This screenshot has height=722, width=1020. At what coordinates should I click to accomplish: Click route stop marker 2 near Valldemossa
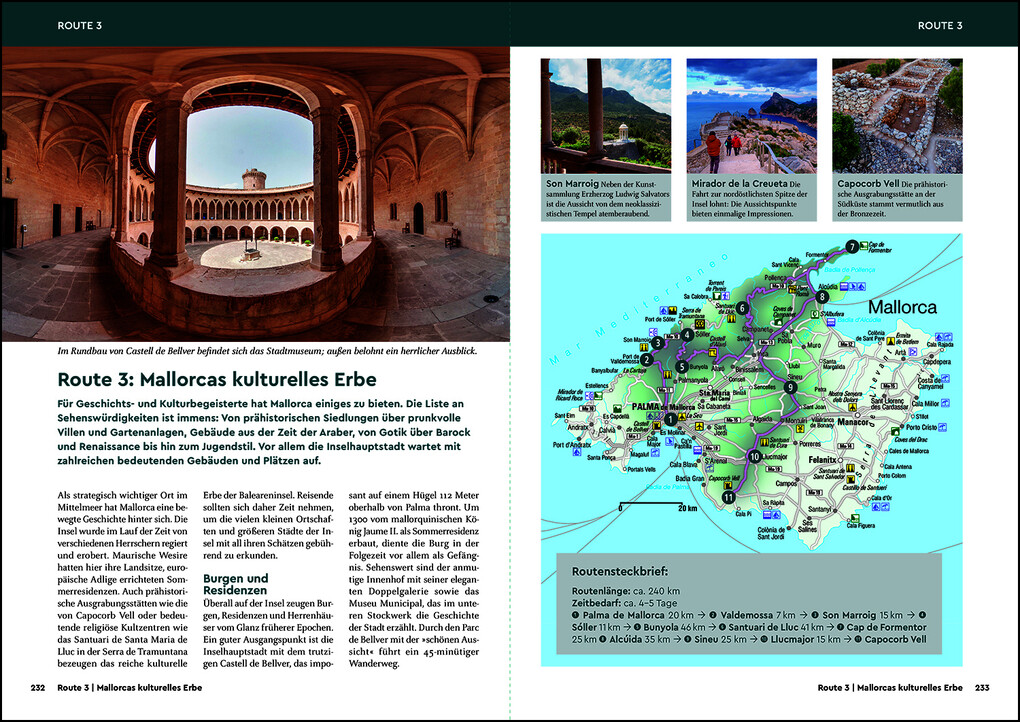pos(647,360)
